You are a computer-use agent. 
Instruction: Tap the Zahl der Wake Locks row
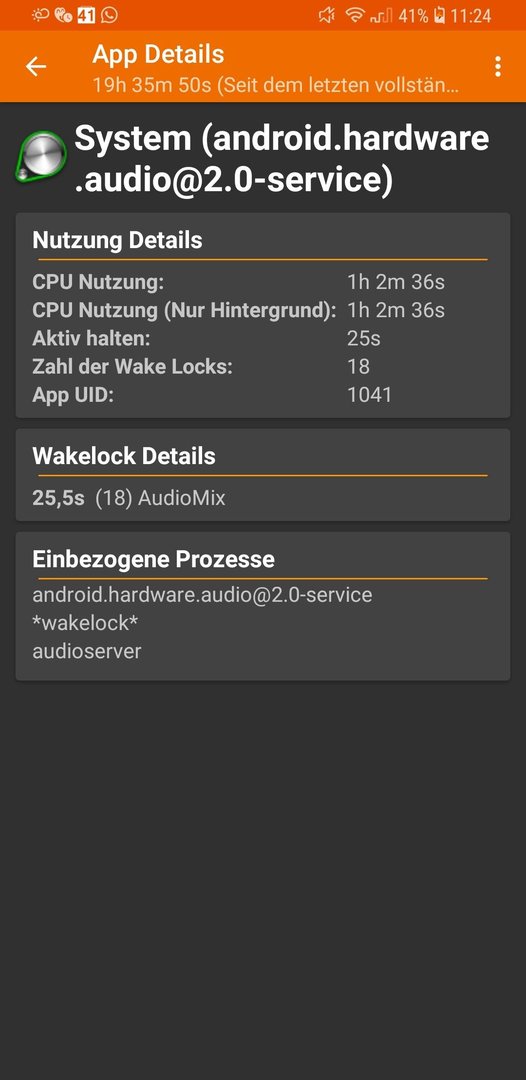tap(263, 366)
